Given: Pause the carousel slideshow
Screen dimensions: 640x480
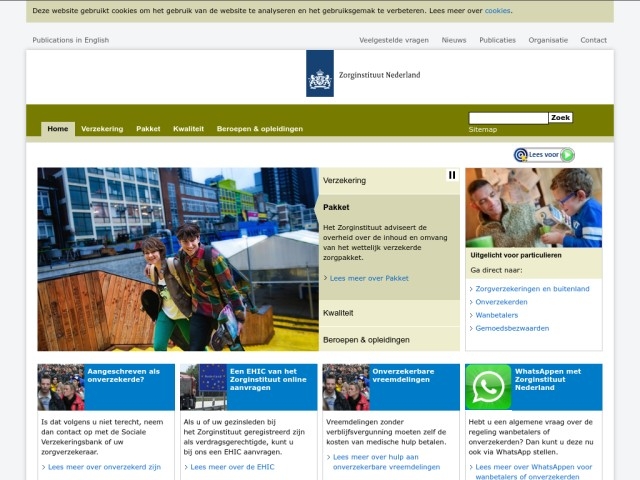Looking at the screenshot, I should [452, 175].
